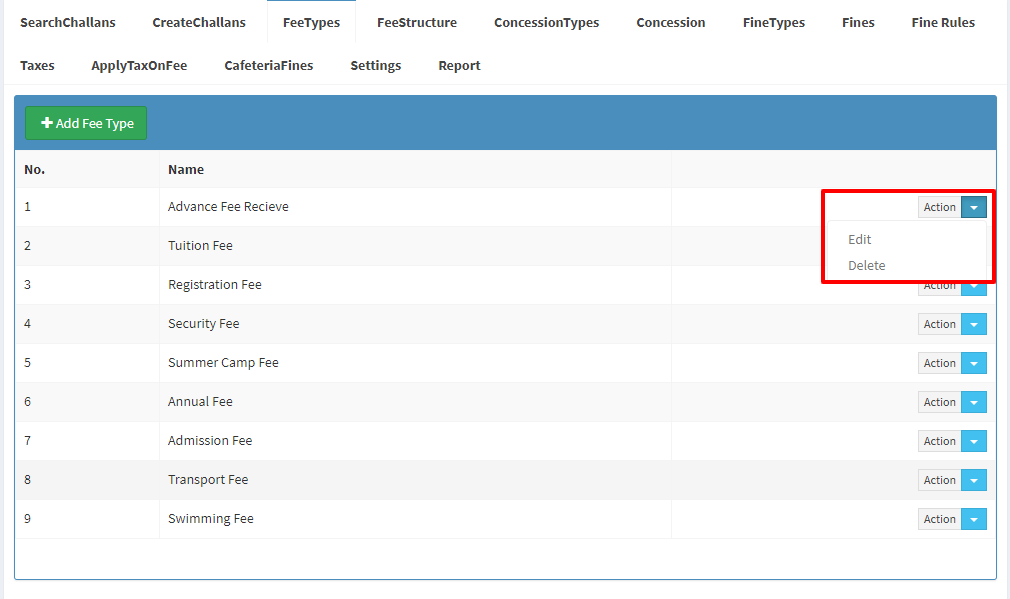Open the Admission Fee dropdown arrow

pos(974,441)
